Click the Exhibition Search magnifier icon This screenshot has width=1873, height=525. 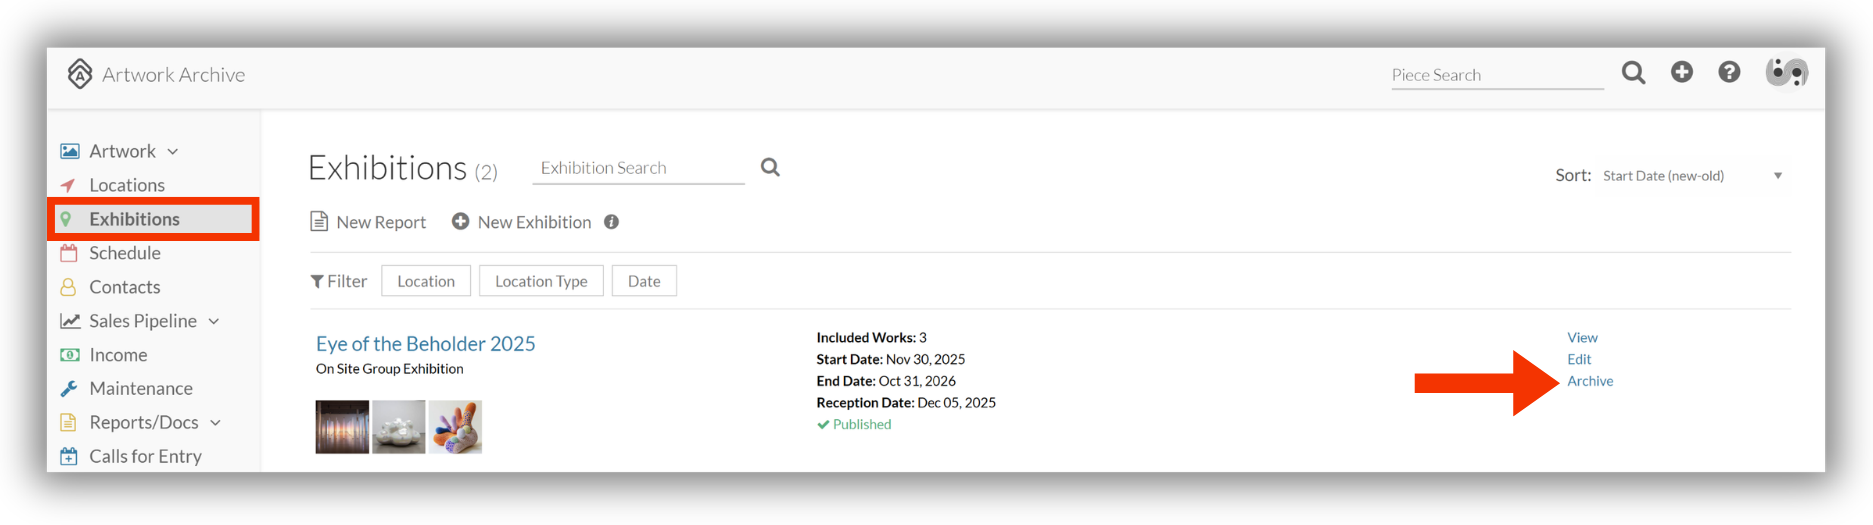click(x=770, y=167)
